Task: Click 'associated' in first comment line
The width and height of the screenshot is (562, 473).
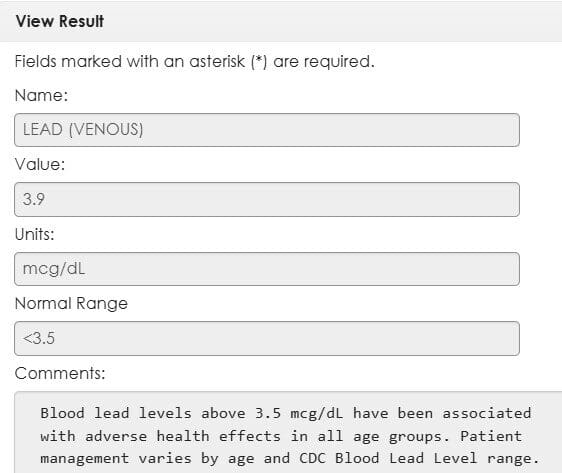Action: click(487, 413)
